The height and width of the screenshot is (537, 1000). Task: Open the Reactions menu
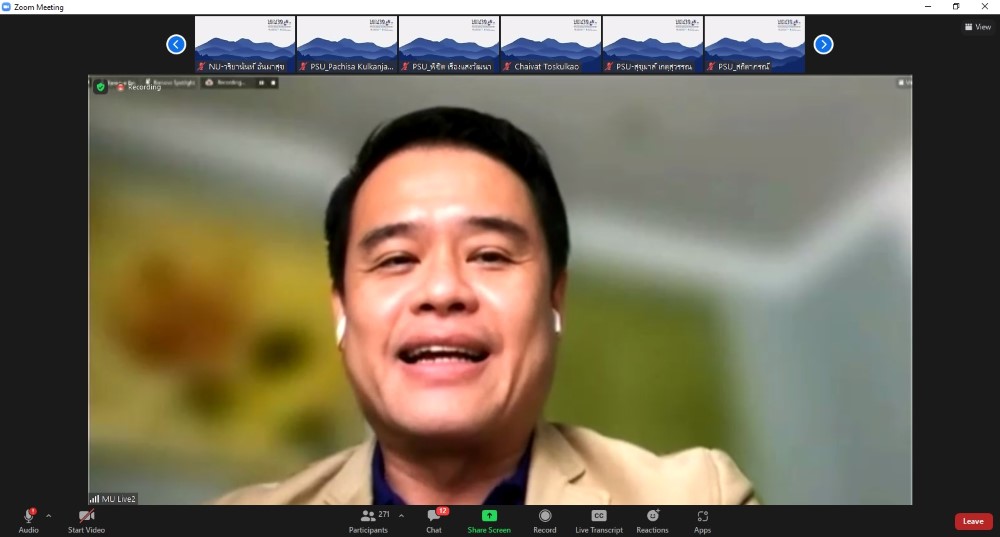[652, 516]
